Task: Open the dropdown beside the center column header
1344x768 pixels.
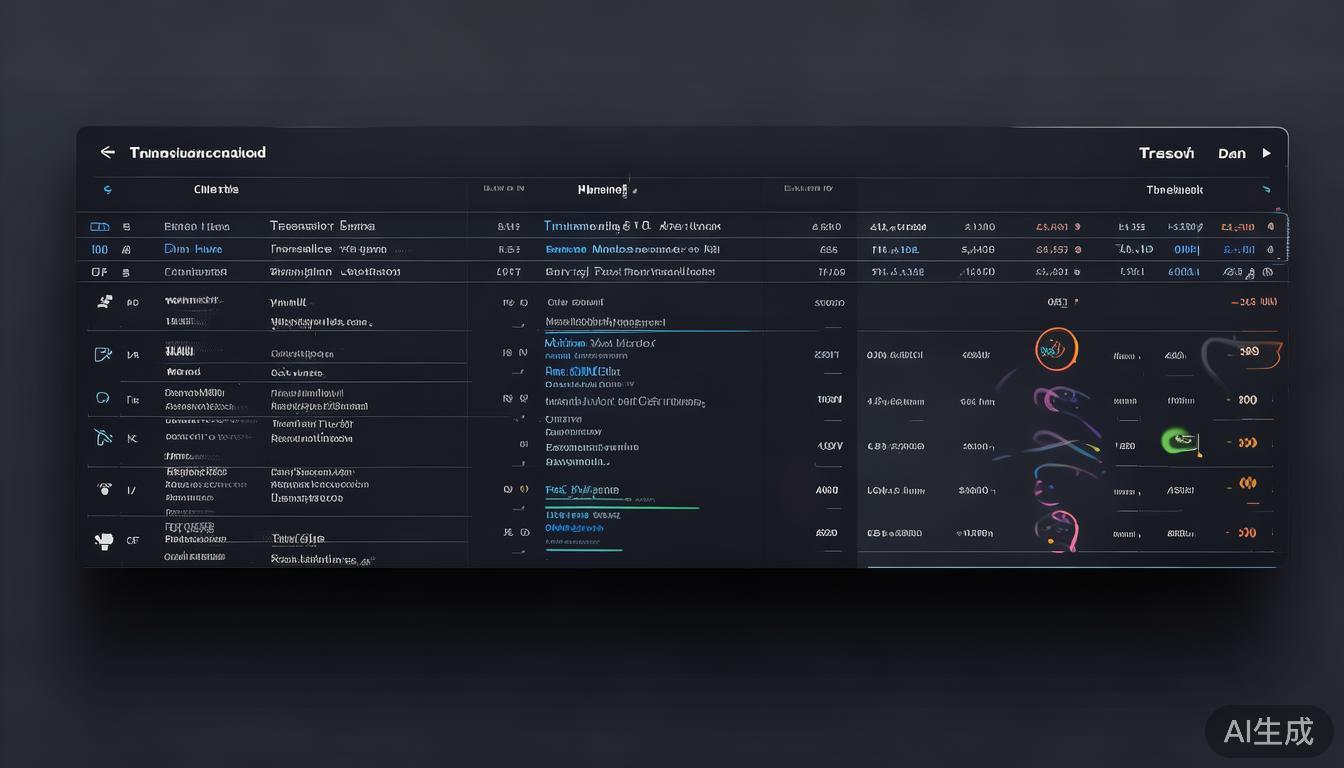Action: click(633, 190)
